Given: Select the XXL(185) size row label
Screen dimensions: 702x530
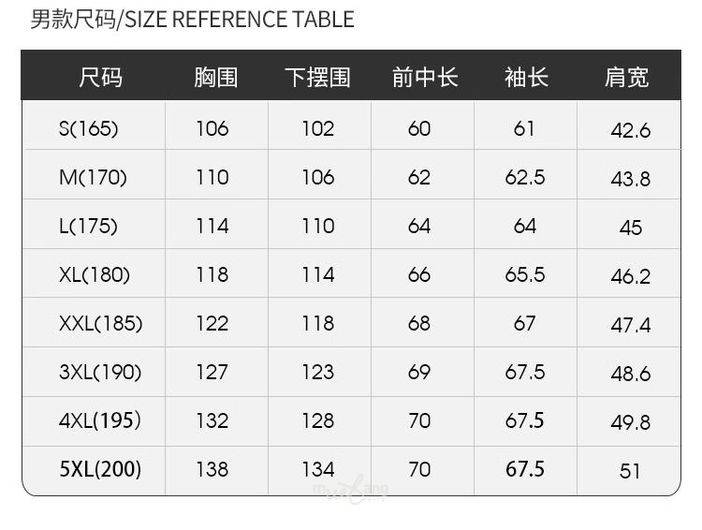Looking at the screenshot, I should [x=101, y=323].
